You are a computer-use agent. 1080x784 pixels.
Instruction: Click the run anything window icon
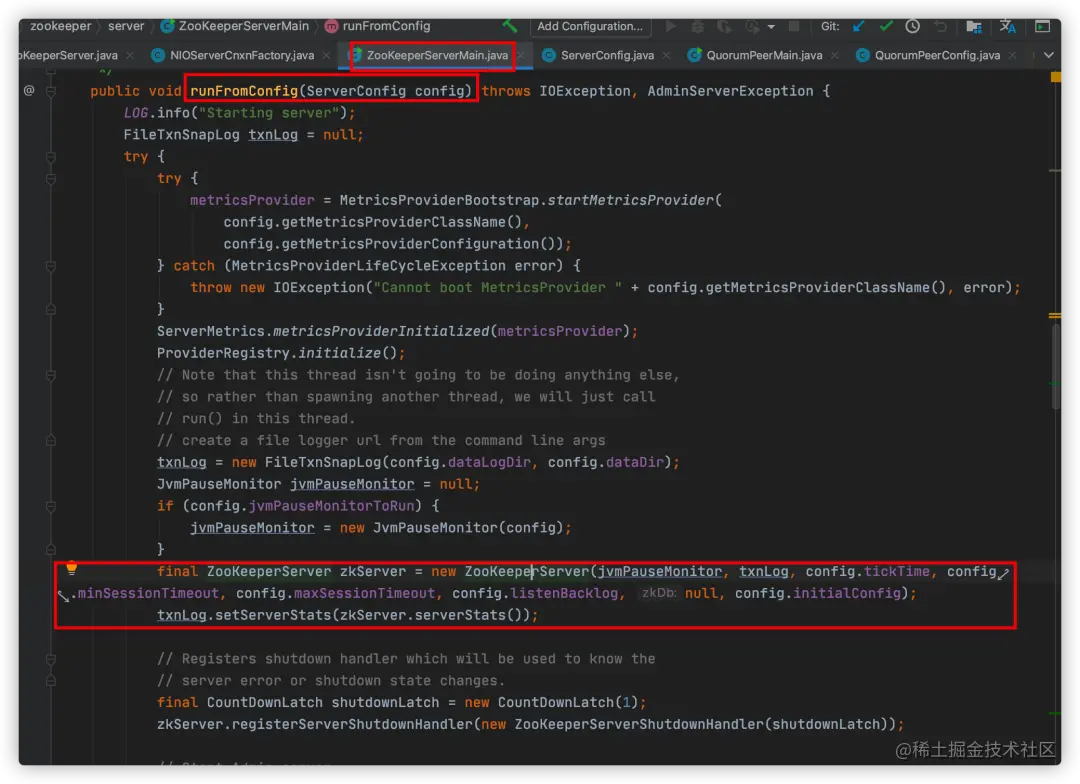tap(1042, 26)
